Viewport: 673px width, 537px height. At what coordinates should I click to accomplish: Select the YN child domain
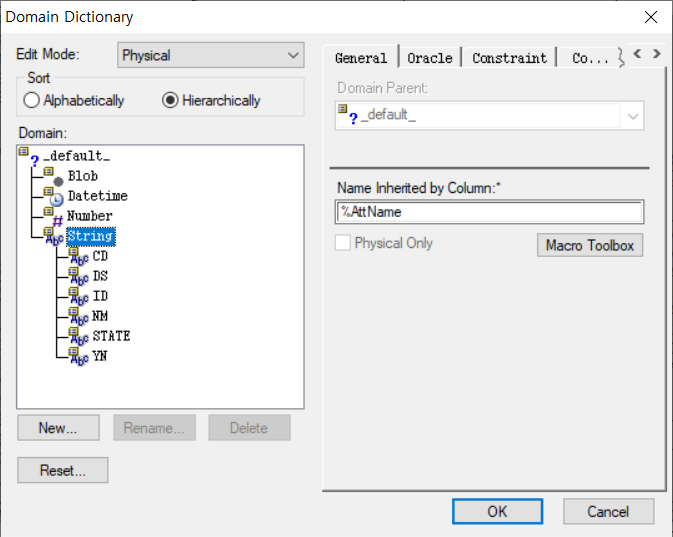(x=100, y=356)
